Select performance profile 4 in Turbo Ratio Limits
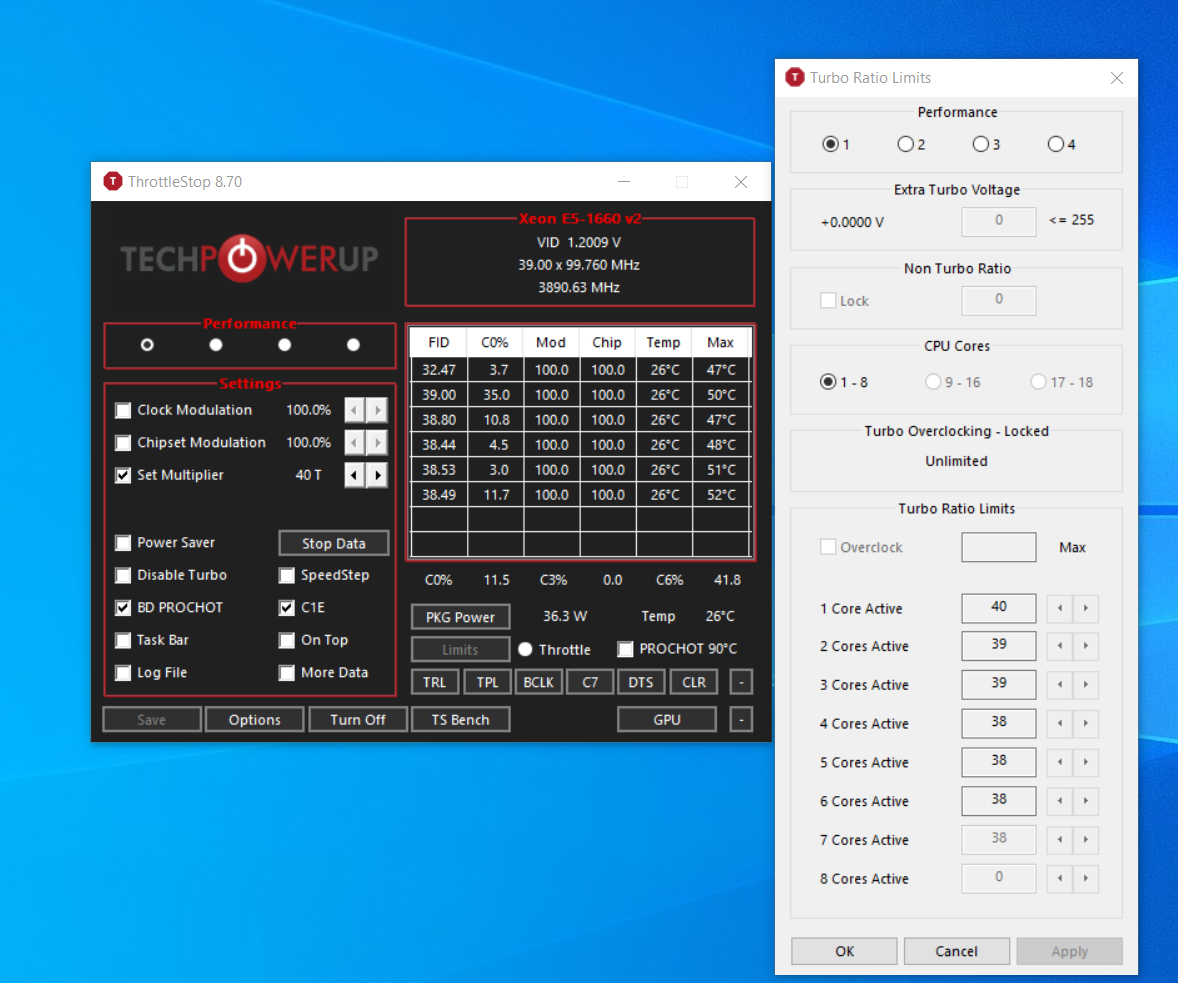Image resolution: width=1178 pixels, height=983 pixels. [x=1056, y=144]
